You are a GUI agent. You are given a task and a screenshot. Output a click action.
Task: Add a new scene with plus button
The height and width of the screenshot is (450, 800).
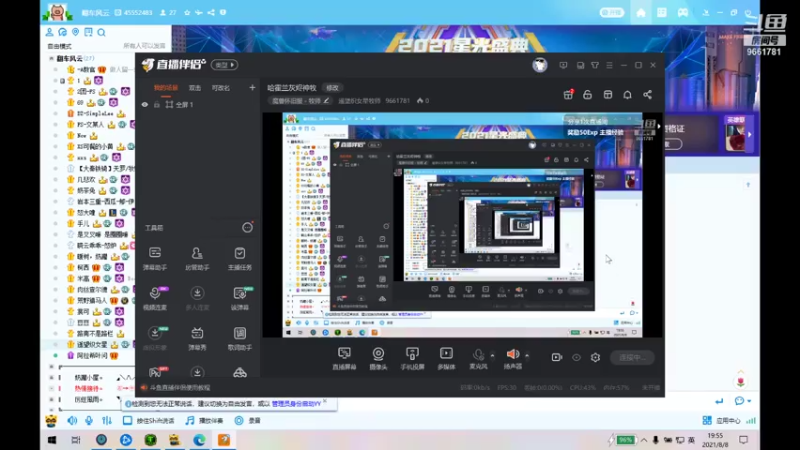click(x=252, y=88)
